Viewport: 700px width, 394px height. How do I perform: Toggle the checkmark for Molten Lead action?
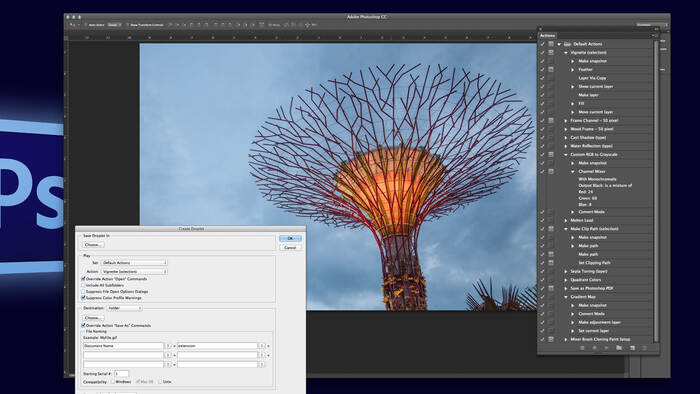pyautogui.click(x=542, y=220)
